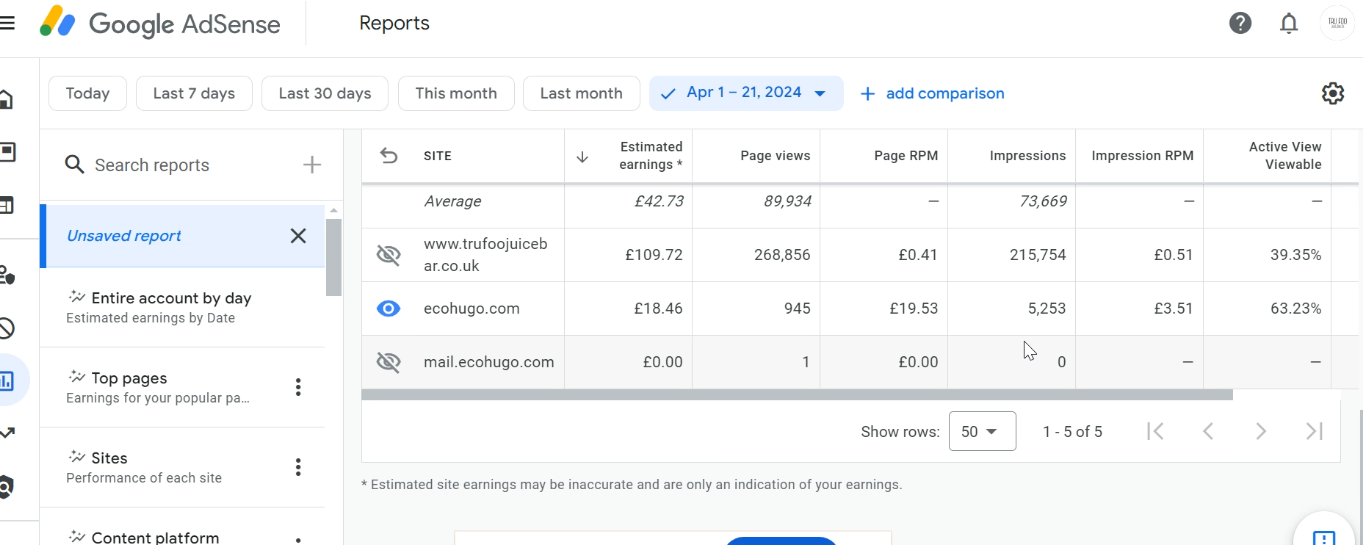Click the horizontal table scrollbar
Screen dimensions: 1363x545
coord(797,395)
